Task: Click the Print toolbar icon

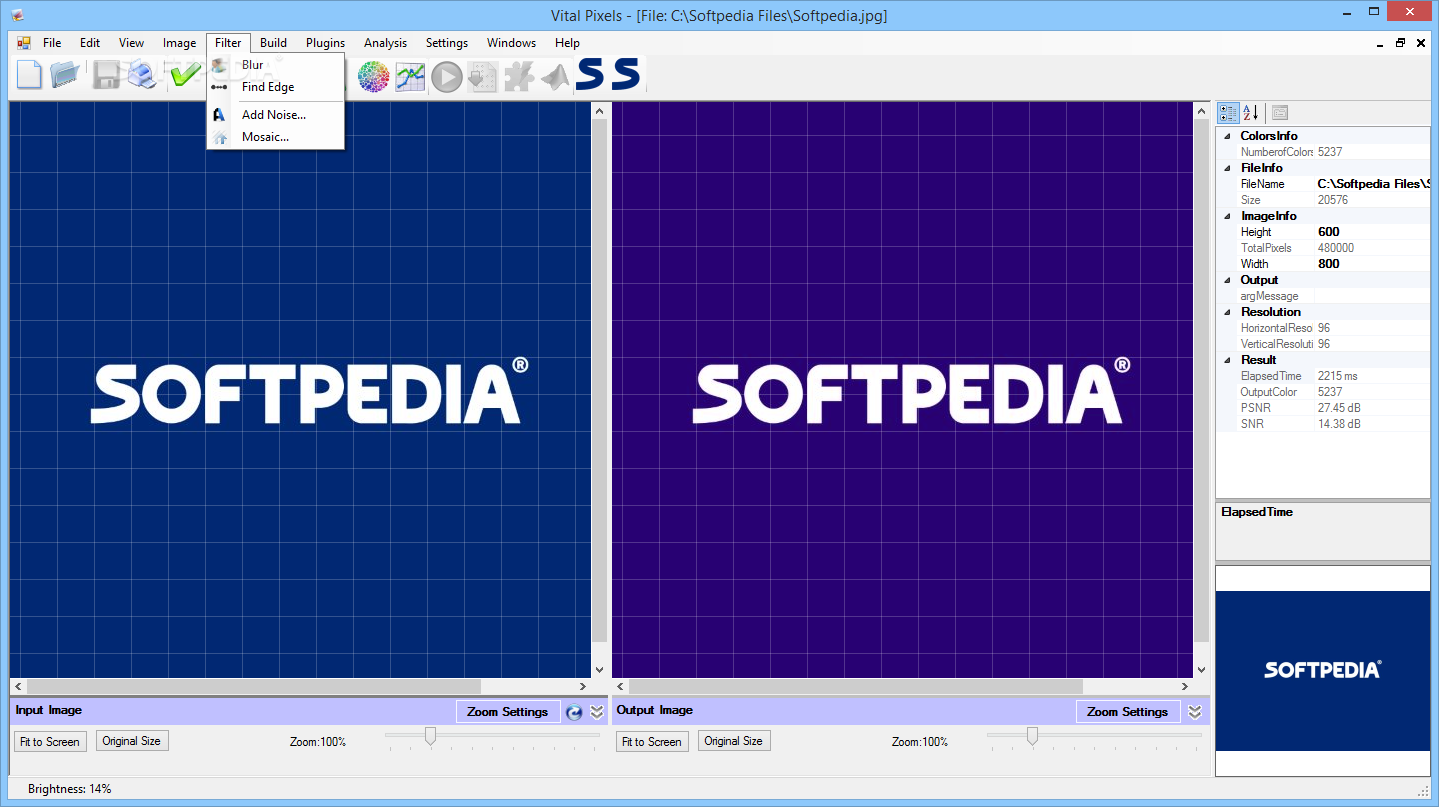Action: [142, 75]
